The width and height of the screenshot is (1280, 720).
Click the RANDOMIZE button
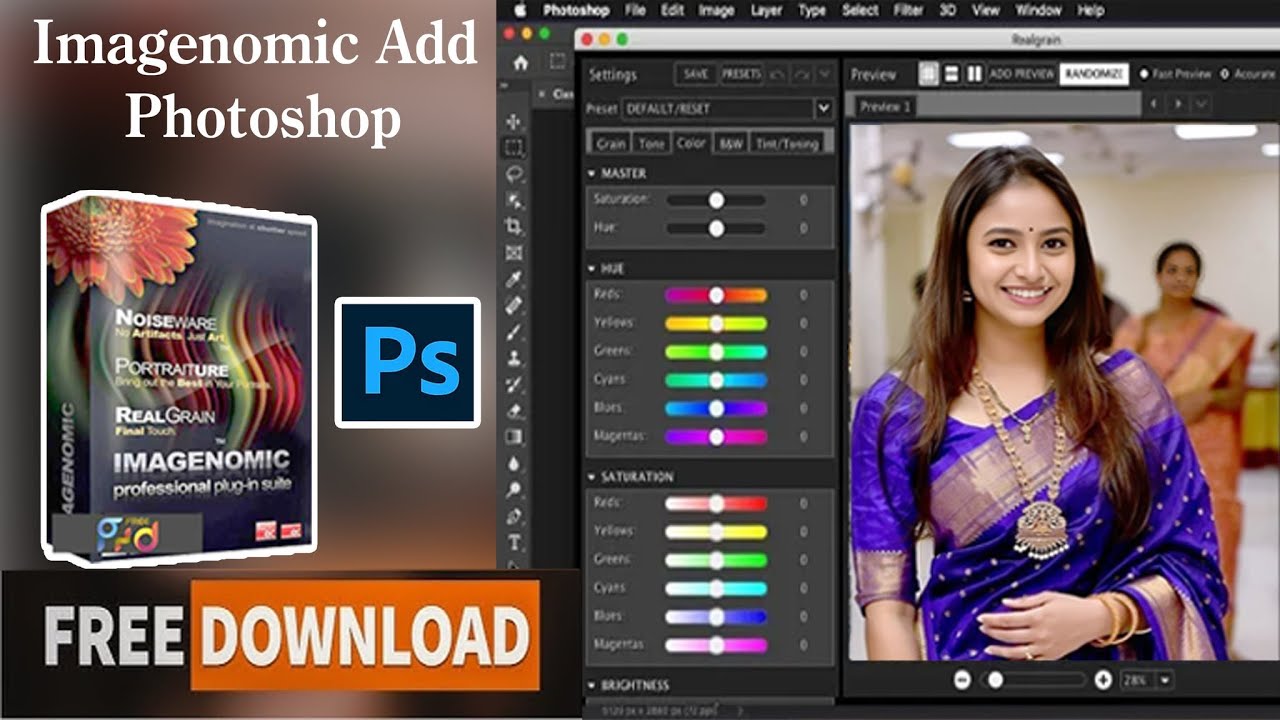coord(1093,74)
